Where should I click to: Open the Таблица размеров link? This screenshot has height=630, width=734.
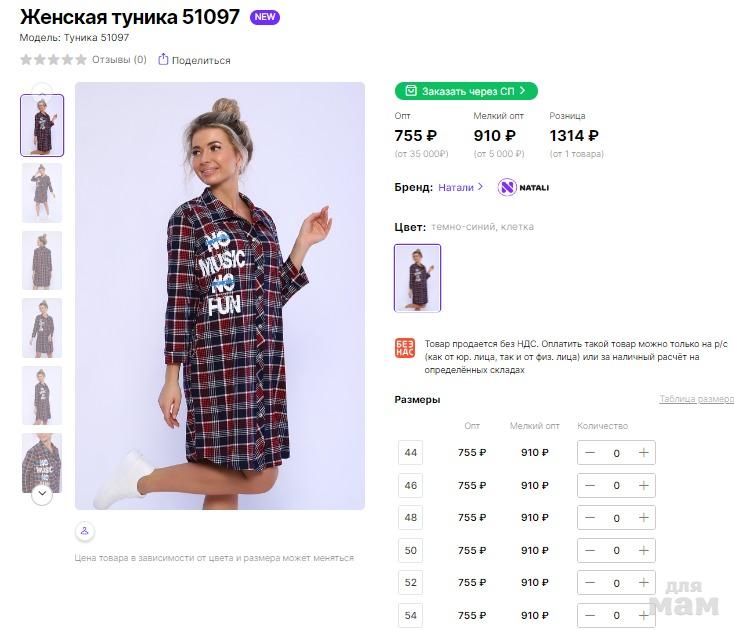696,399
